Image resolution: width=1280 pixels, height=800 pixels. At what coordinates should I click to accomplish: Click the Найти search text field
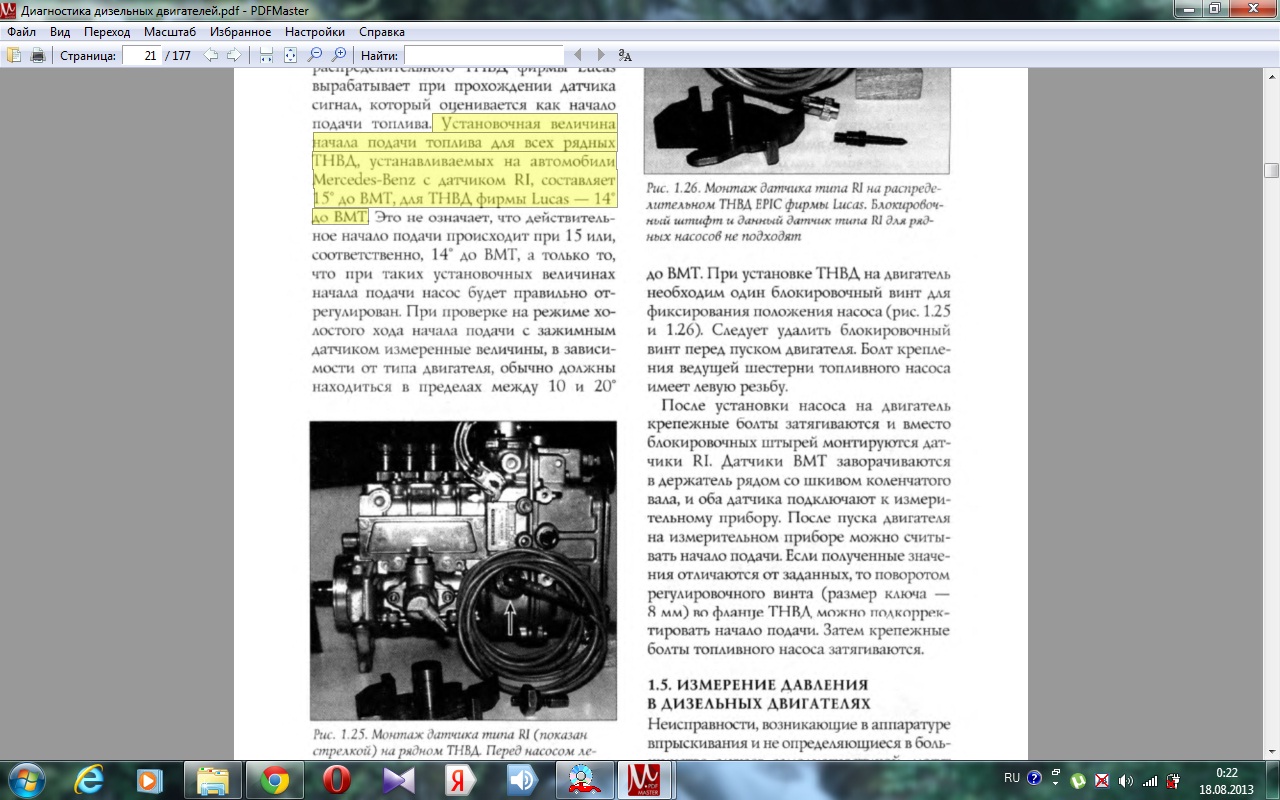point(484,56)
